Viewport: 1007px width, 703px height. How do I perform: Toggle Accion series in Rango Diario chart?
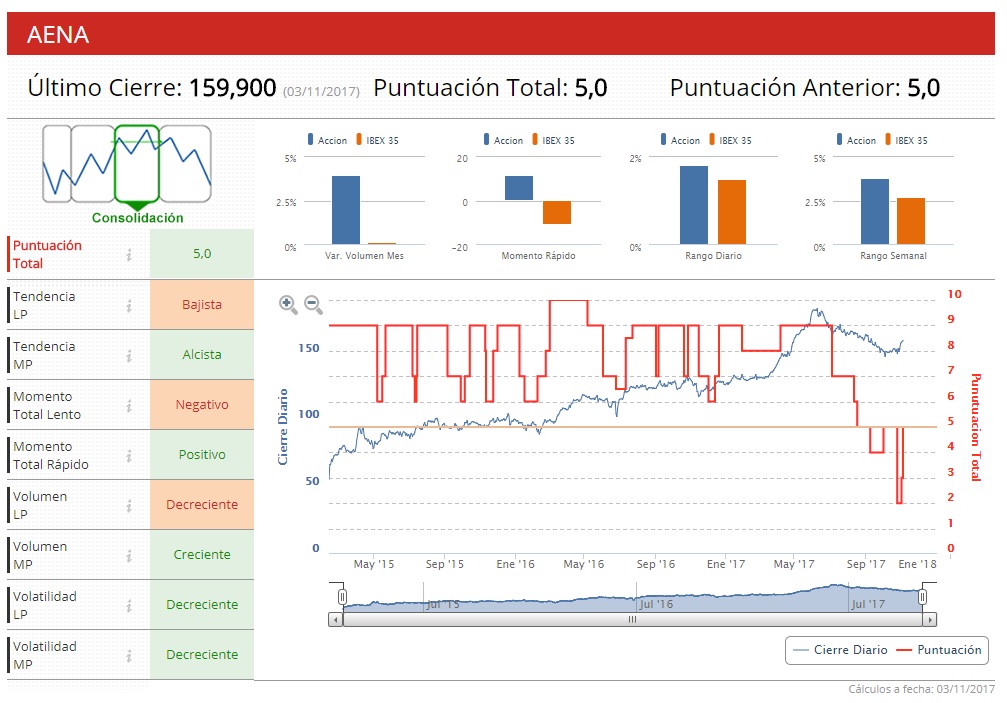tap(680, 140)
